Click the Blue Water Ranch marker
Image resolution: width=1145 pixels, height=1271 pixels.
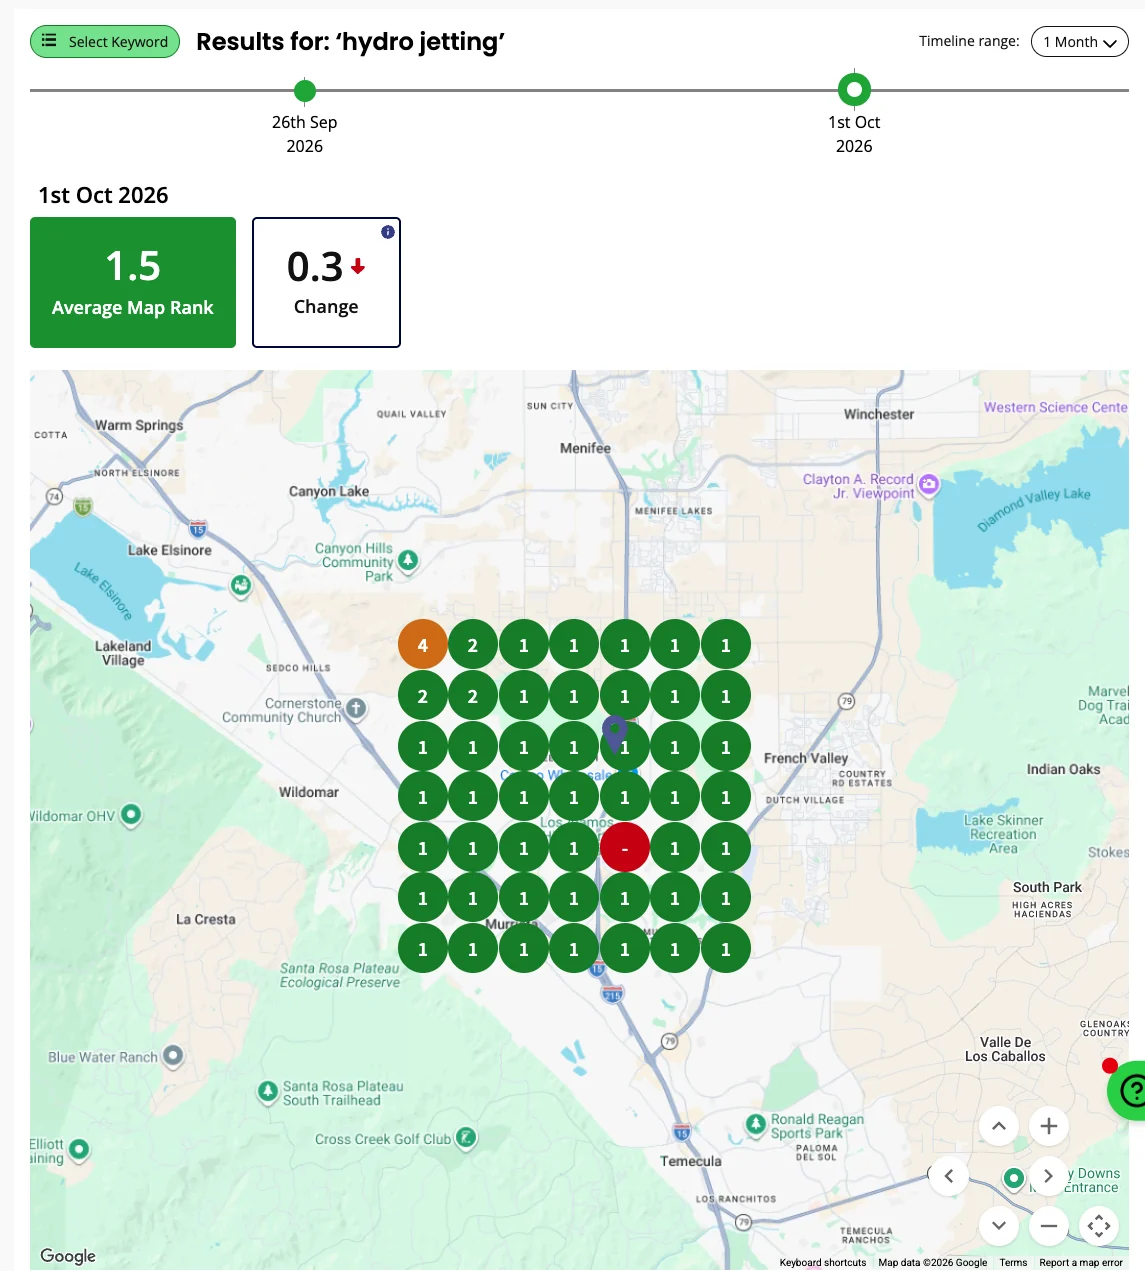coord(173,1055)
